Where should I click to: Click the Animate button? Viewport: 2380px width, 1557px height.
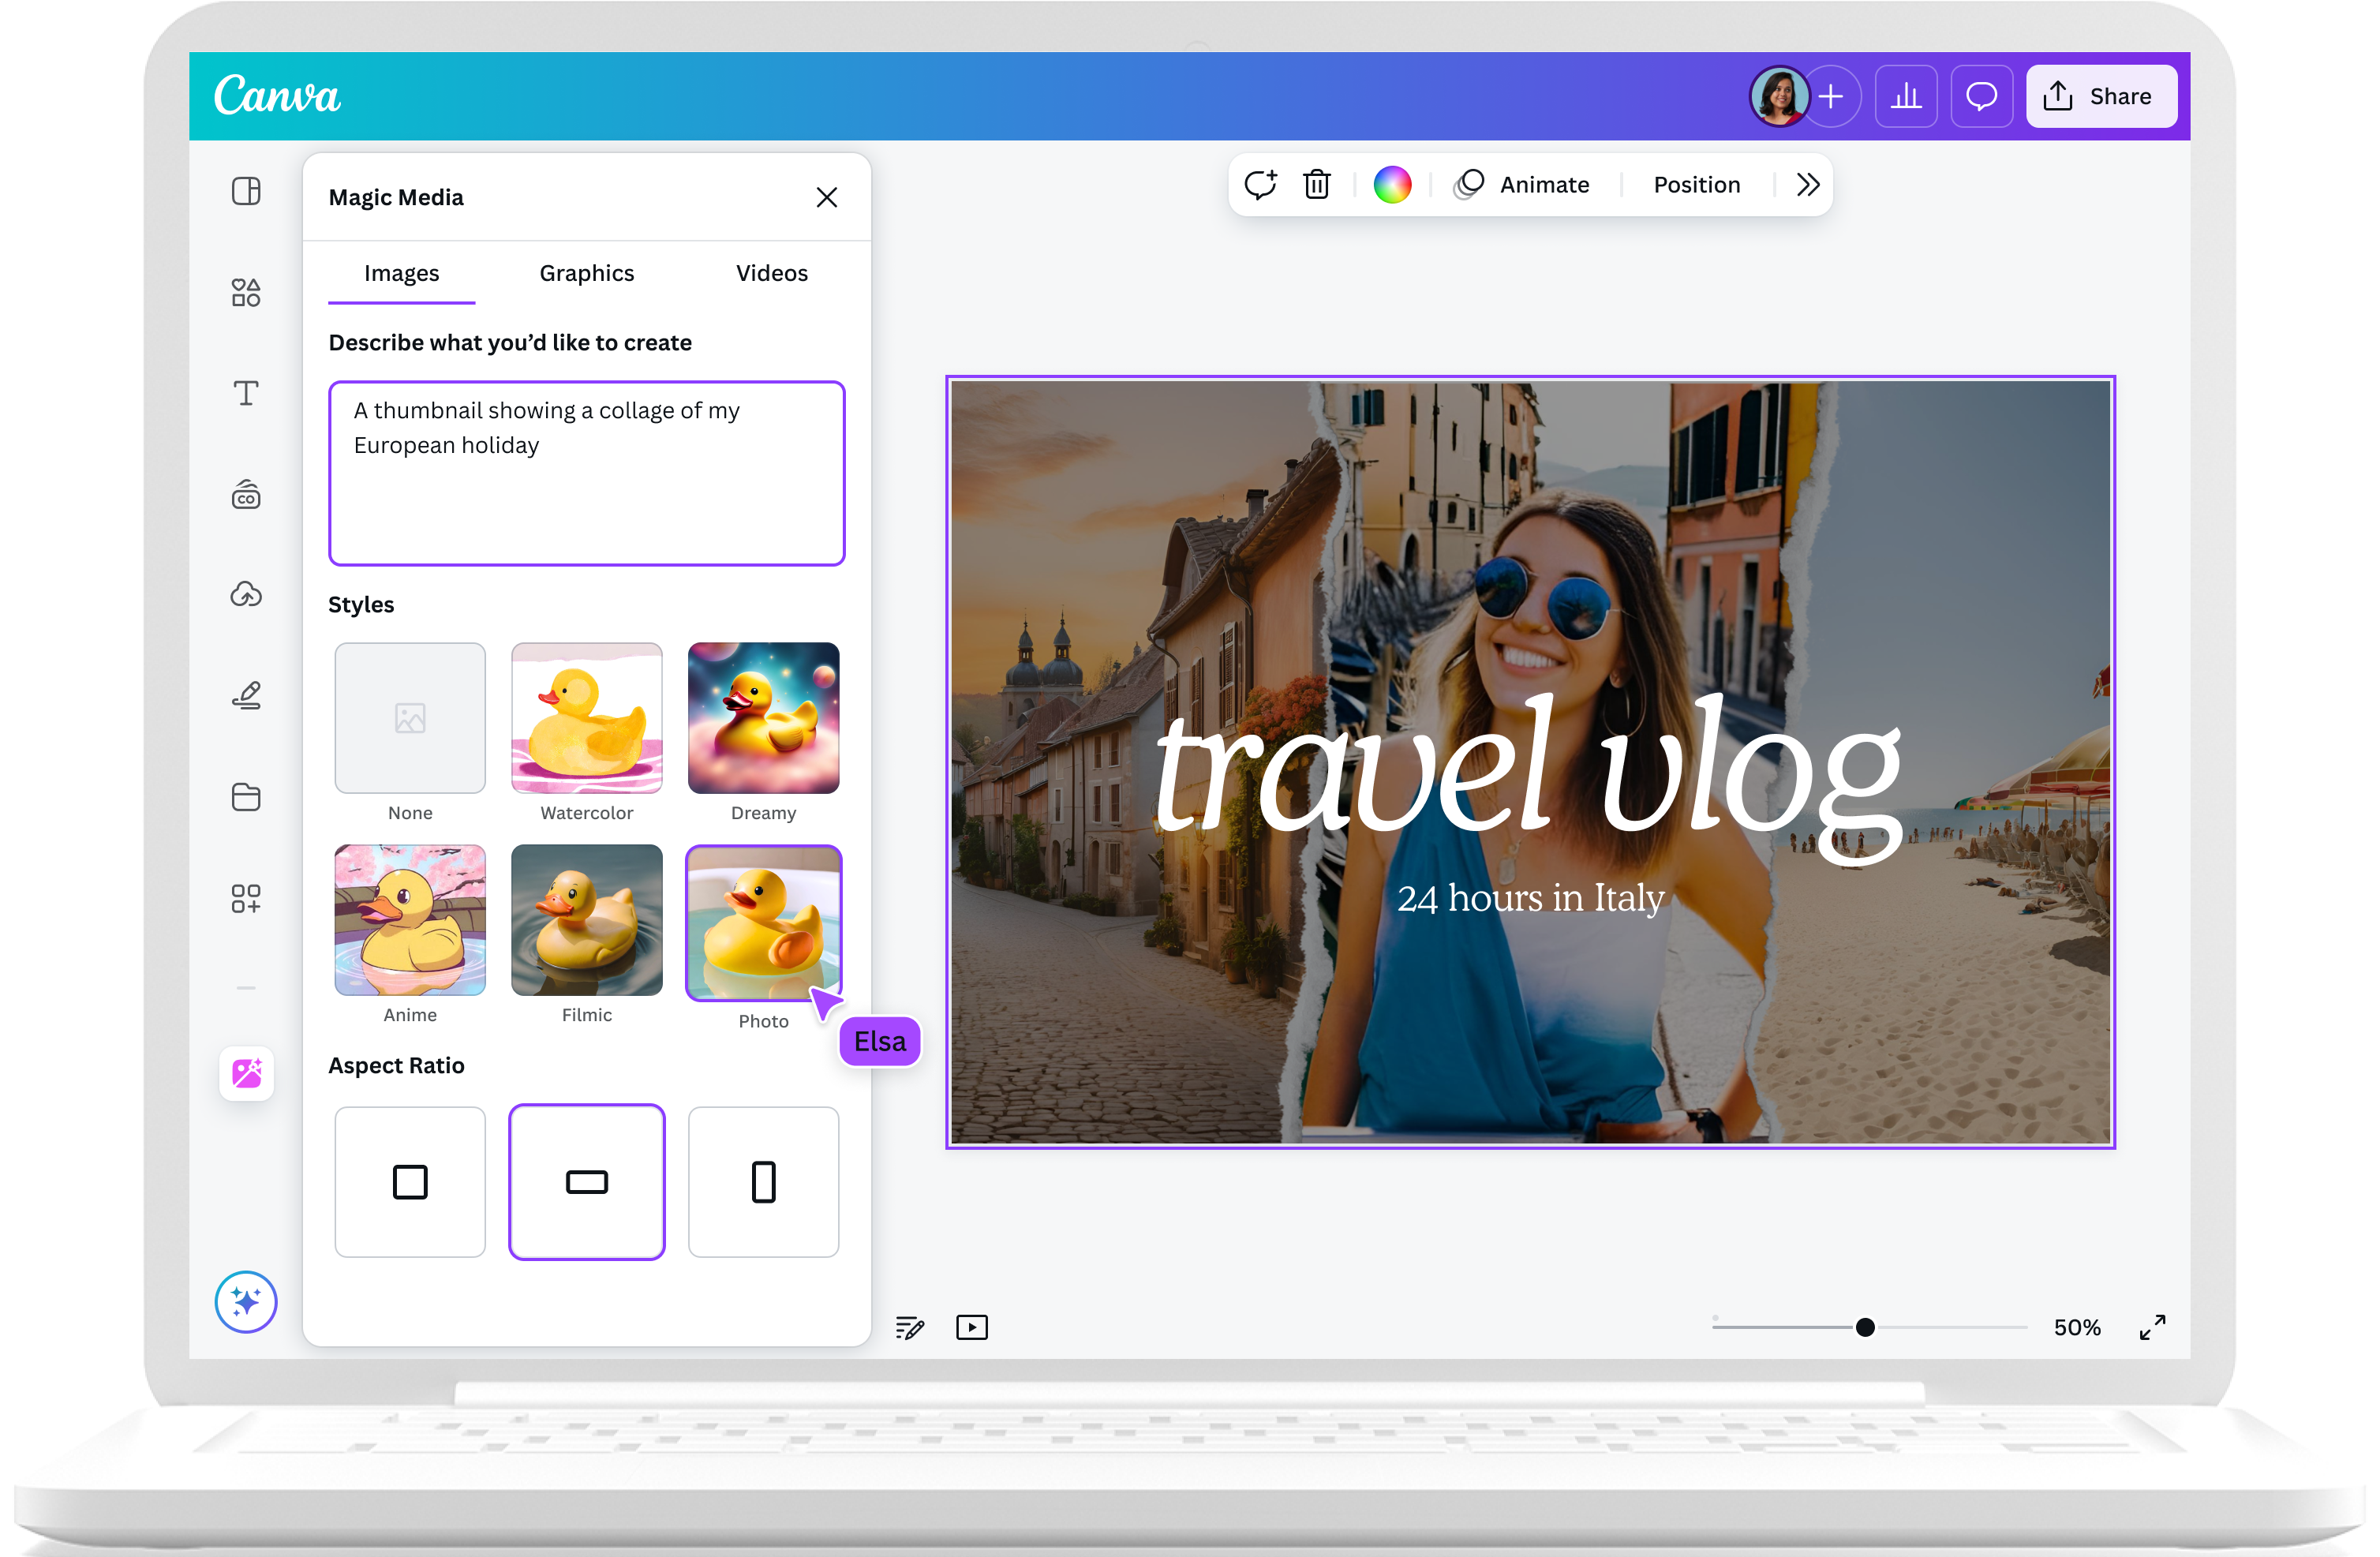pos(1523,185)
